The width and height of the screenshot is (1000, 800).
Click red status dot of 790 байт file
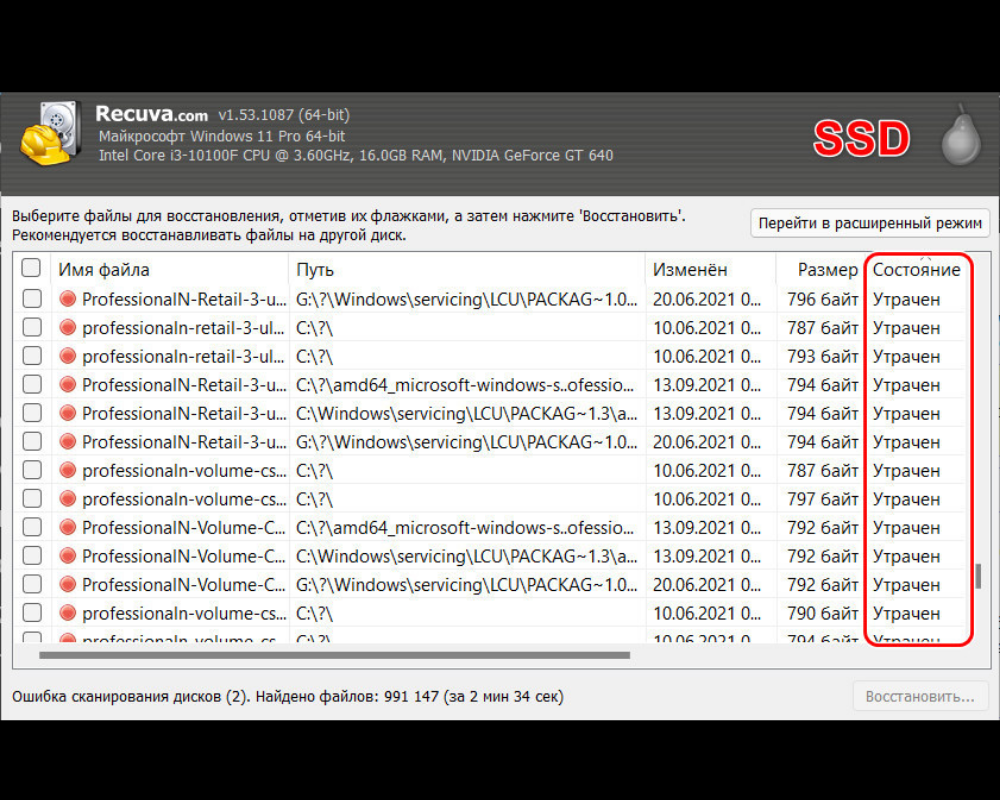68,613
